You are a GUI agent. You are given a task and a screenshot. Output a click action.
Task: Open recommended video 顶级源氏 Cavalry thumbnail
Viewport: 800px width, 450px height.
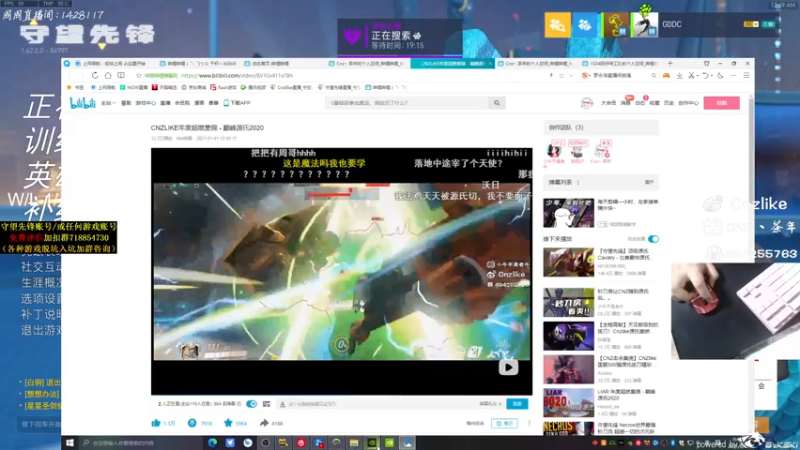pyautogui.click(x=568, y=262)
